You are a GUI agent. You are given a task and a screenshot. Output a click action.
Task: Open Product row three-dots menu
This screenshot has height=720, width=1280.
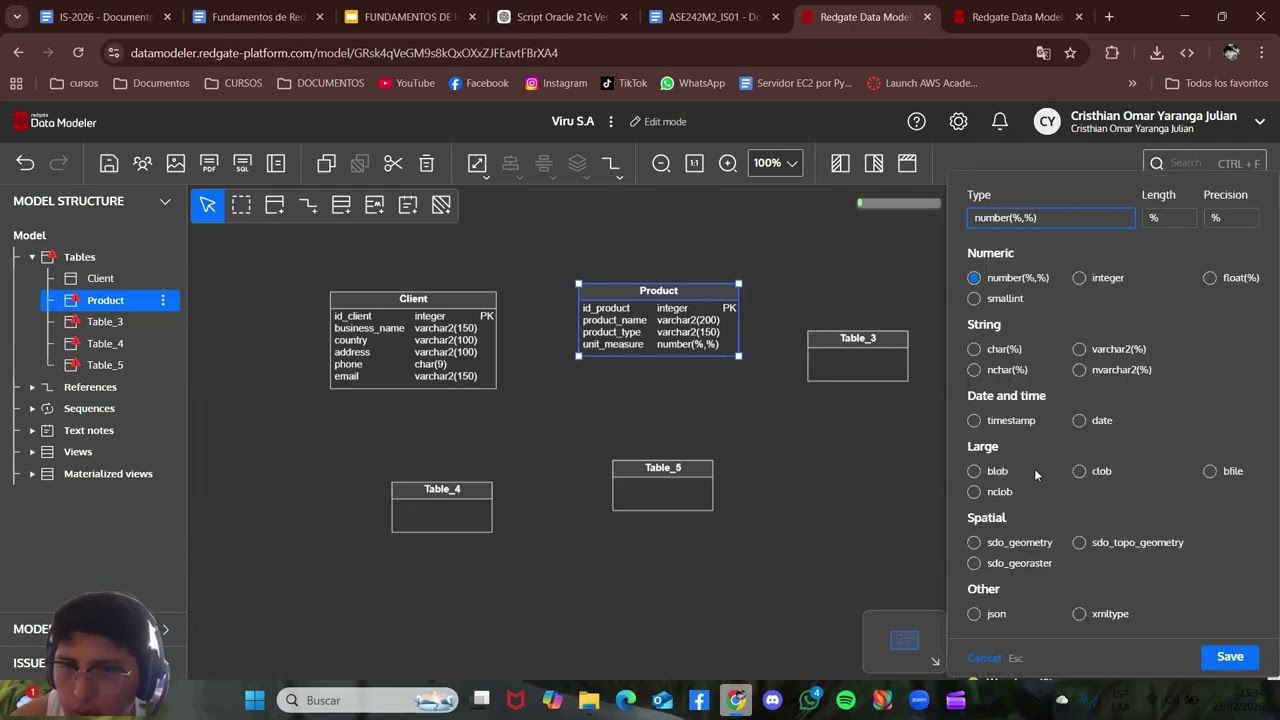(x=162, y=300)
